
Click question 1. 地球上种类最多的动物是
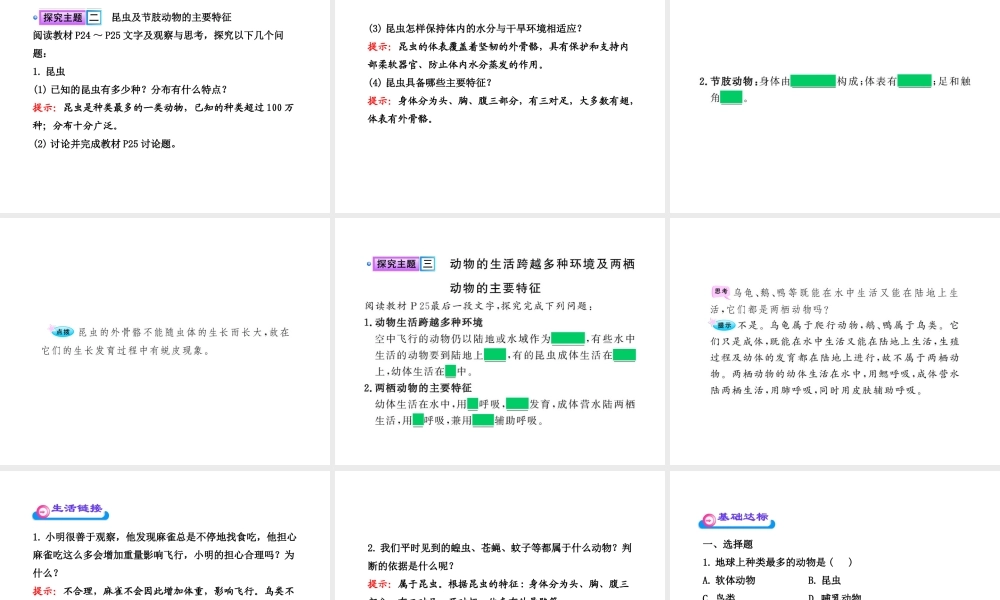(x=777, y=562)
